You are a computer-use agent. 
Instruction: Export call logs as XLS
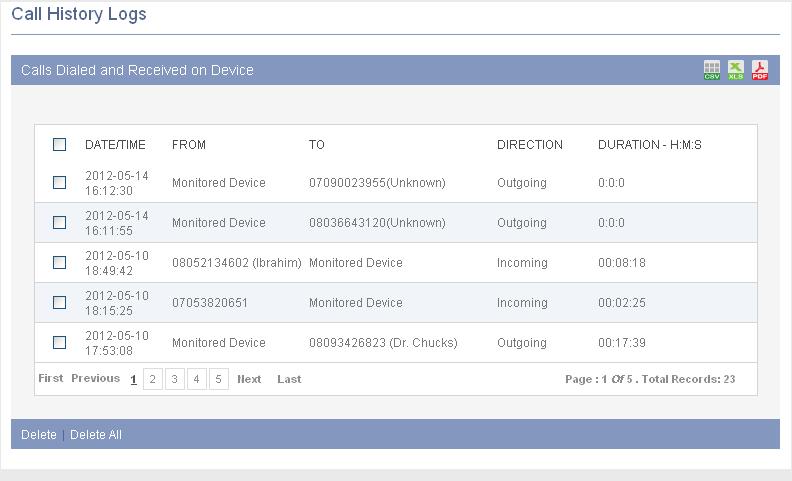pos(735,70)
